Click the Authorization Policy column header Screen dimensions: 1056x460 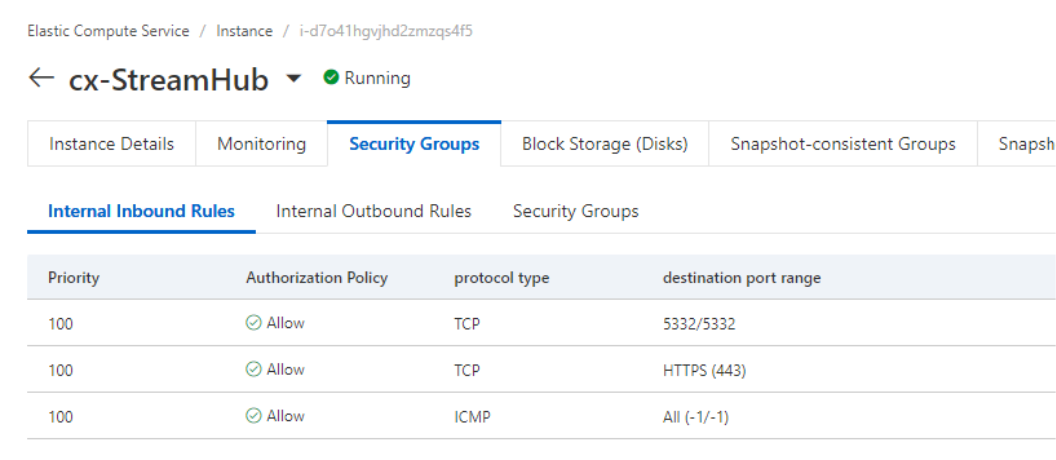click(x=316, y=278)
